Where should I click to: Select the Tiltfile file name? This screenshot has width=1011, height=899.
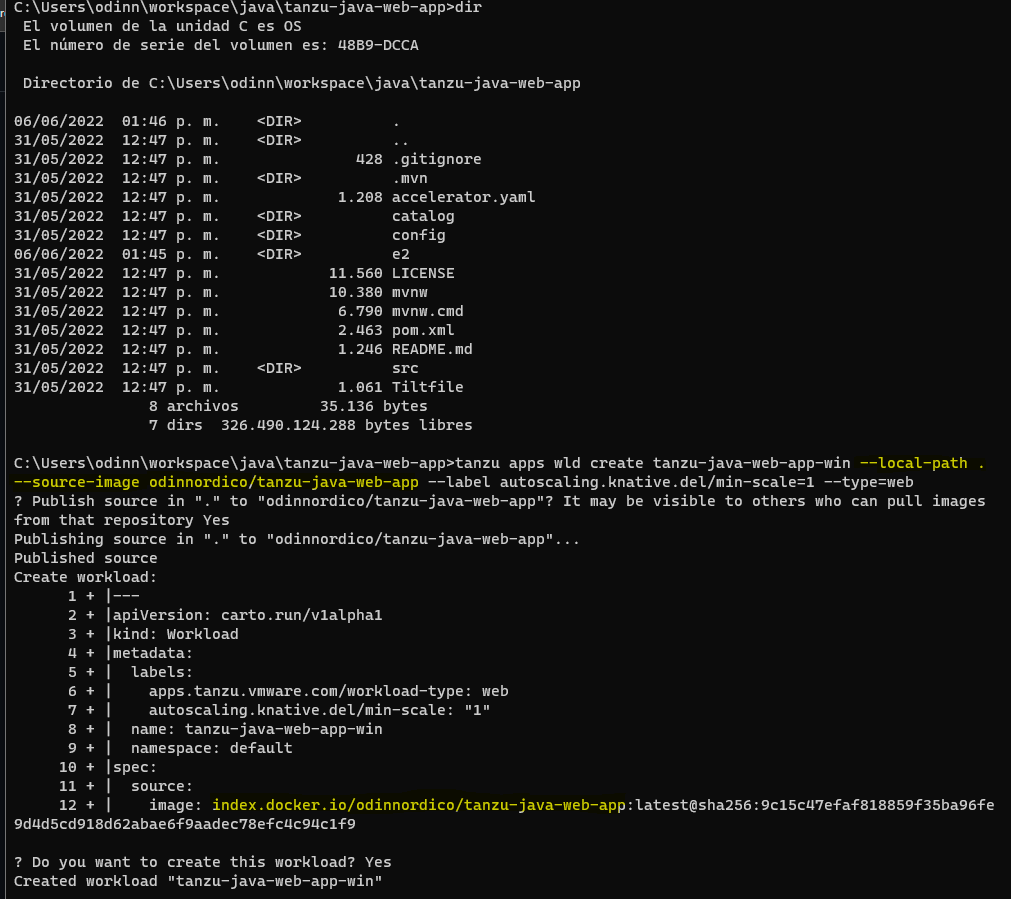coord(427,387)
